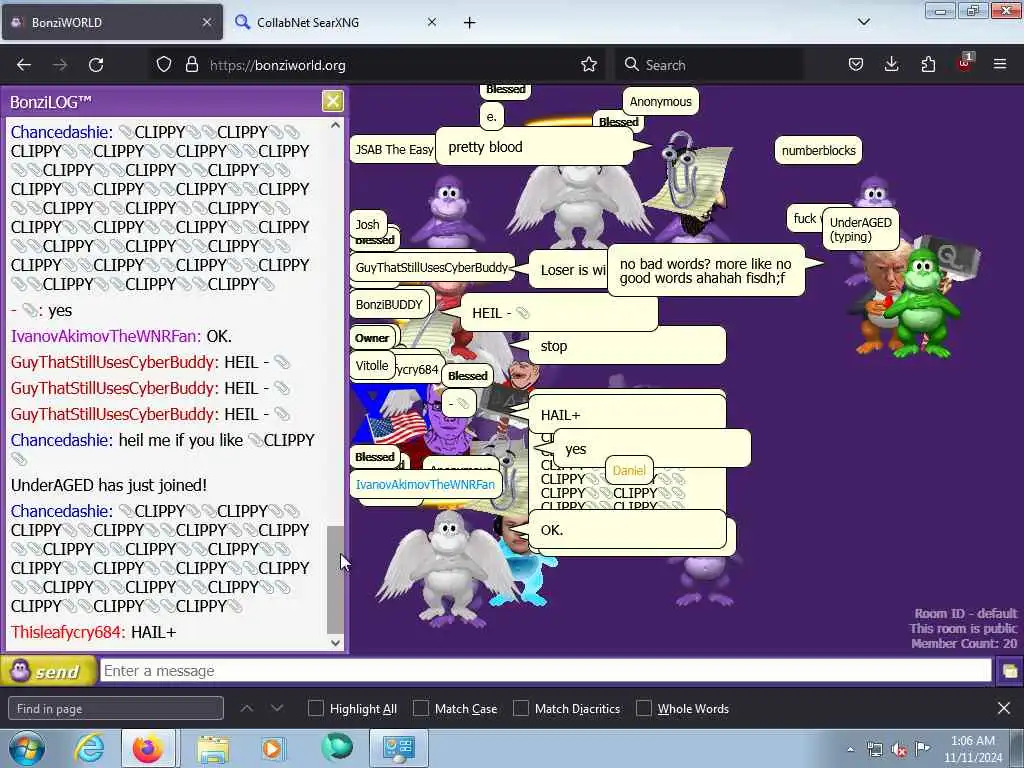Open the Pocket save icon
1024x768 pixels.
tap(856, 65)
